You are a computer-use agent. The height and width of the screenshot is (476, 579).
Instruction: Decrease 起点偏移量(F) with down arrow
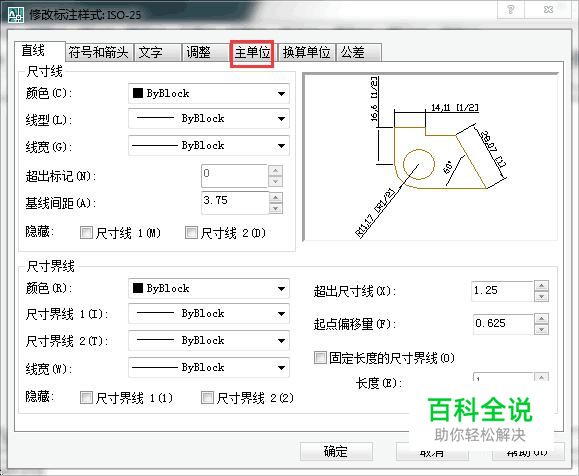pyautogui.click(x=541, y=329)
